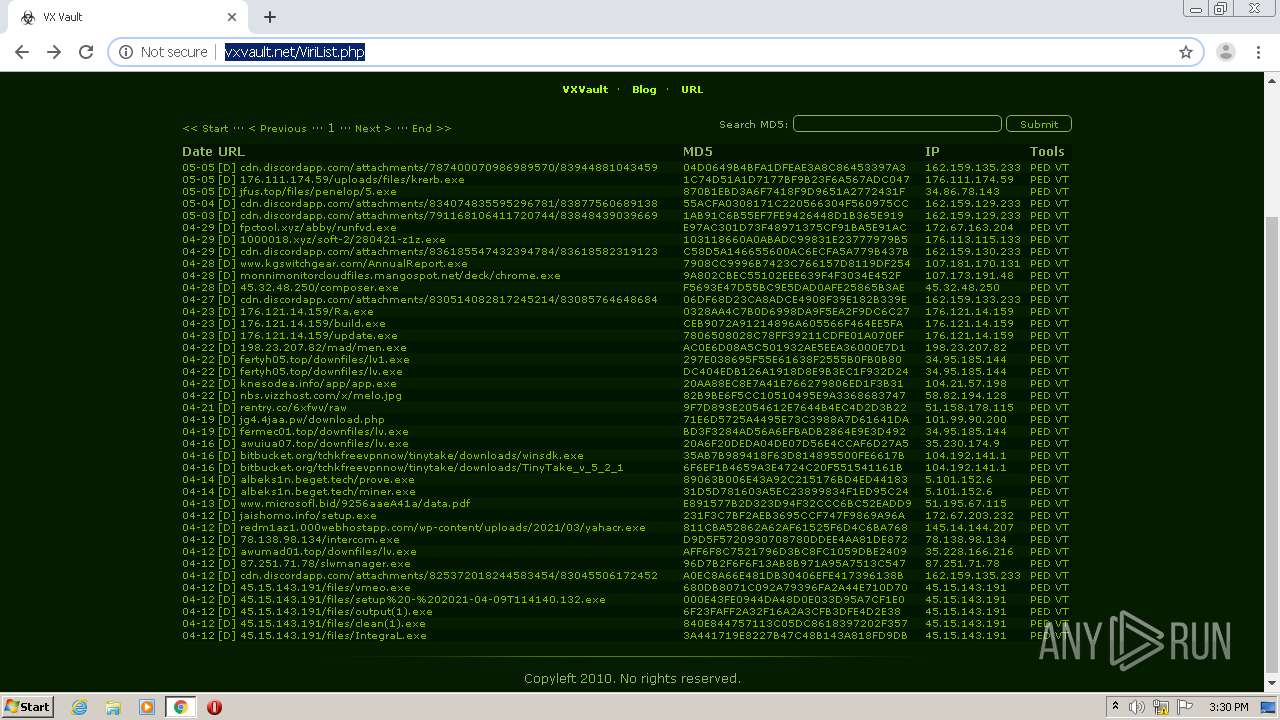The height and width of the screenshot is (720, 1280).
Task: Open albeks1n.beget.tech/prove.exe link
Action: pos(327,480)
